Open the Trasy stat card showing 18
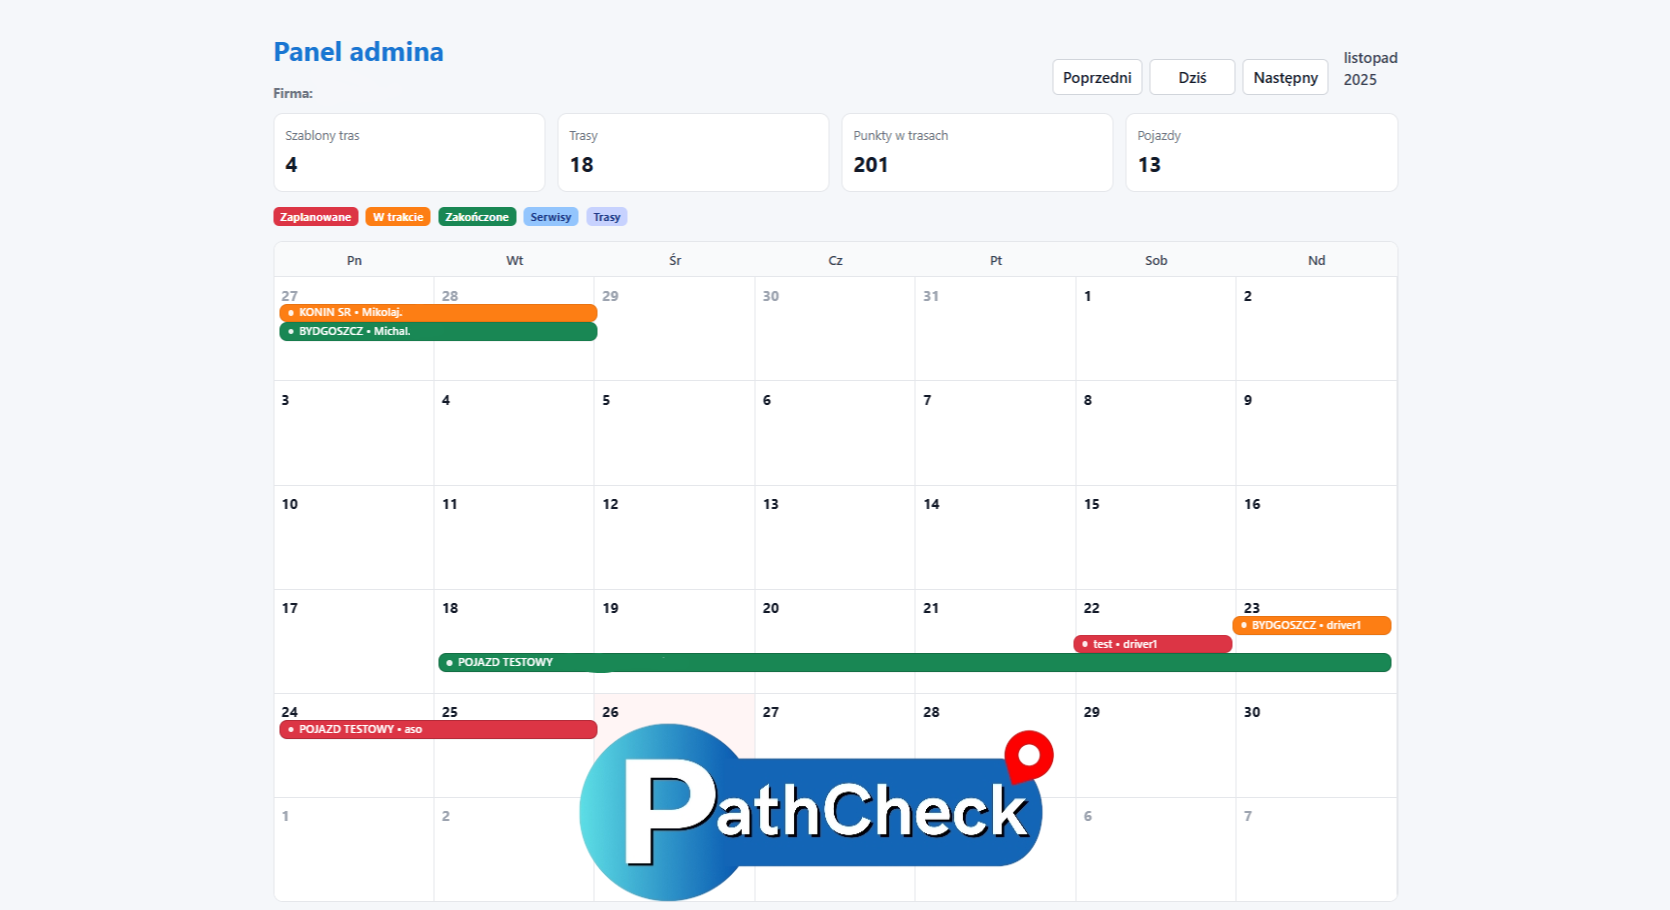The height and width of the screenshot is (910, 1670). click(x=693, y=152)
